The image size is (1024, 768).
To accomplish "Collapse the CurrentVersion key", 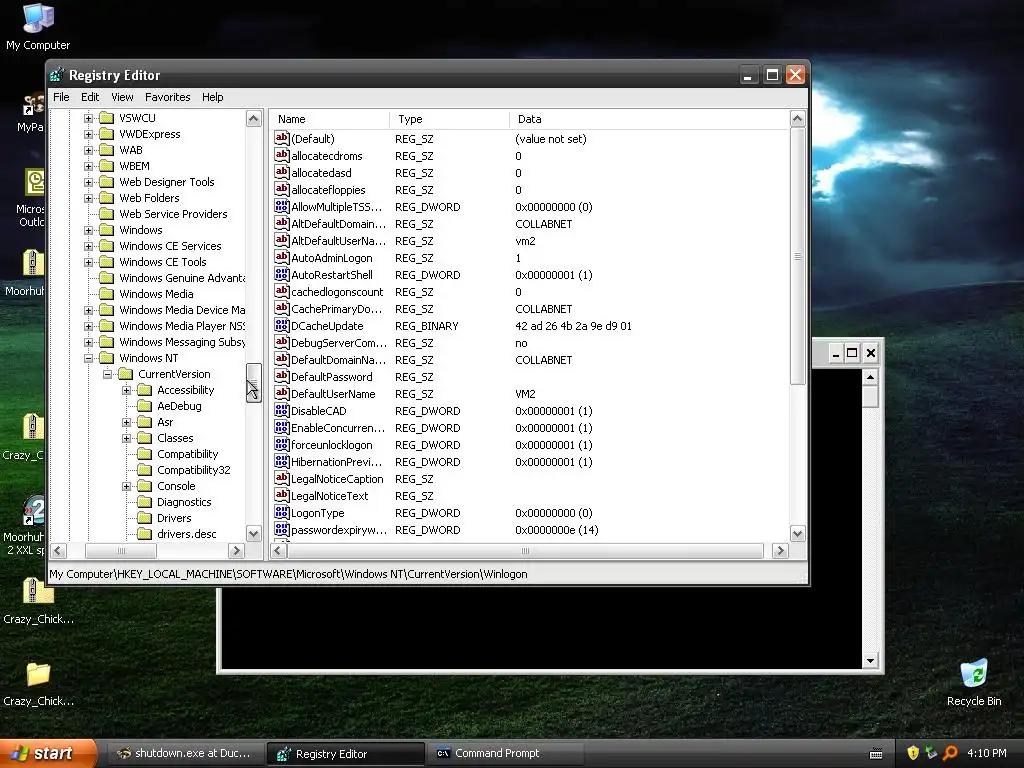I will click(x=107, y=374).
